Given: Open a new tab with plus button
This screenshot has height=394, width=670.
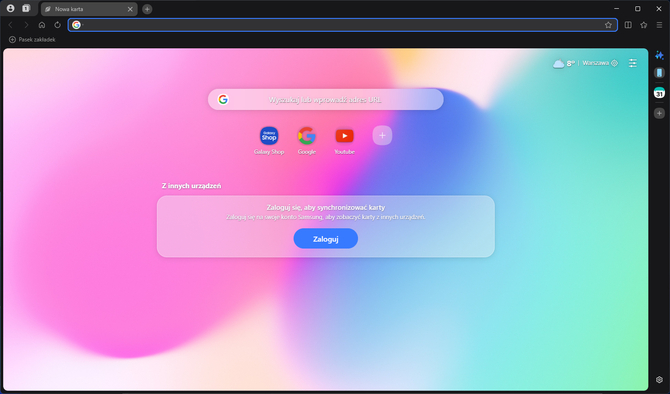Looking at the screenshot, I should [147, 9].
